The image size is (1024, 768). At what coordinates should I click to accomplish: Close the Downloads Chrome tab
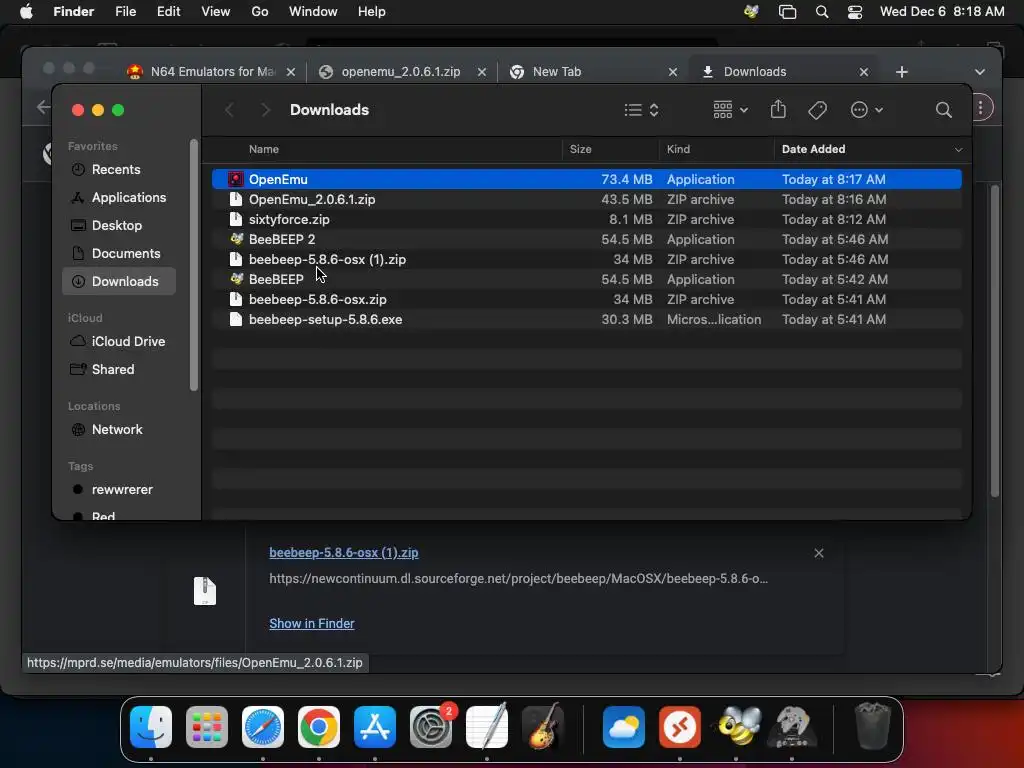(x=863, y=72)
